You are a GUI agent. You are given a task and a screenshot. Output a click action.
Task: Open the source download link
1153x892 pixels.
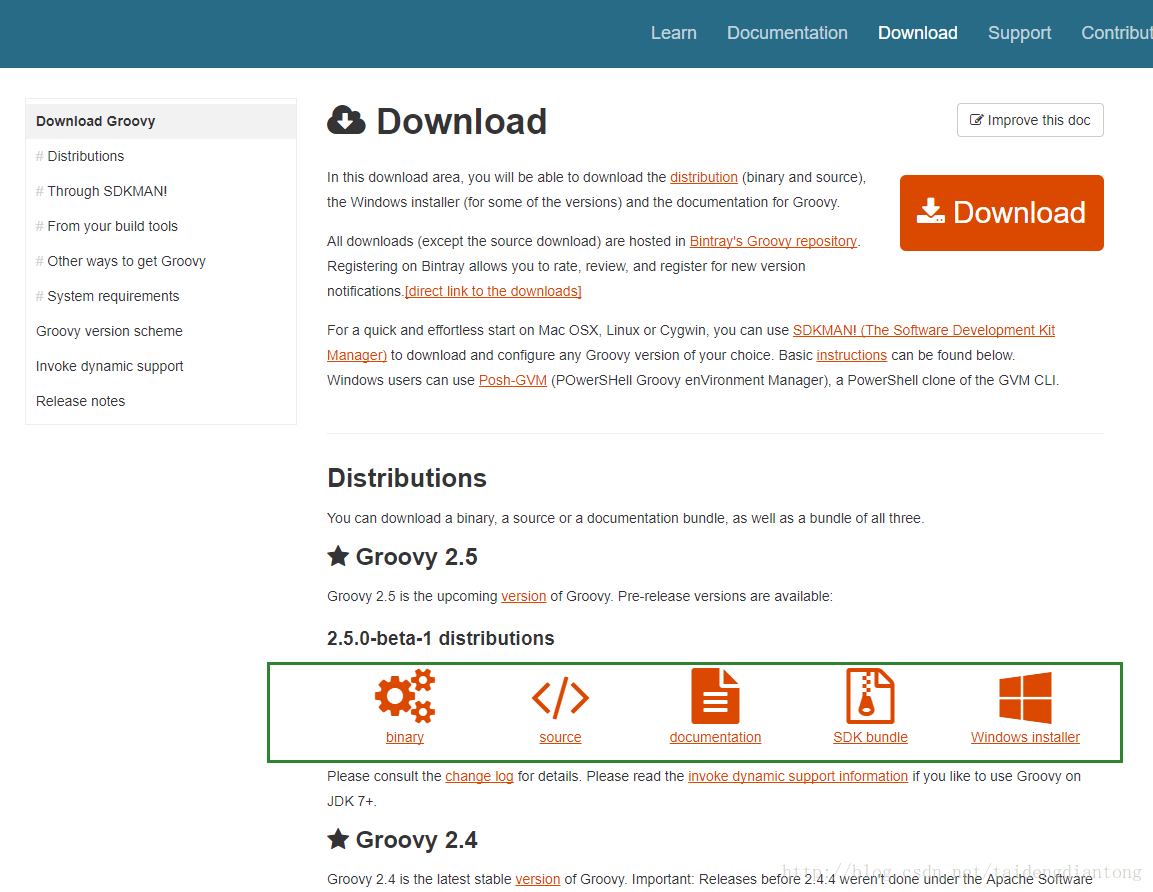560,737
